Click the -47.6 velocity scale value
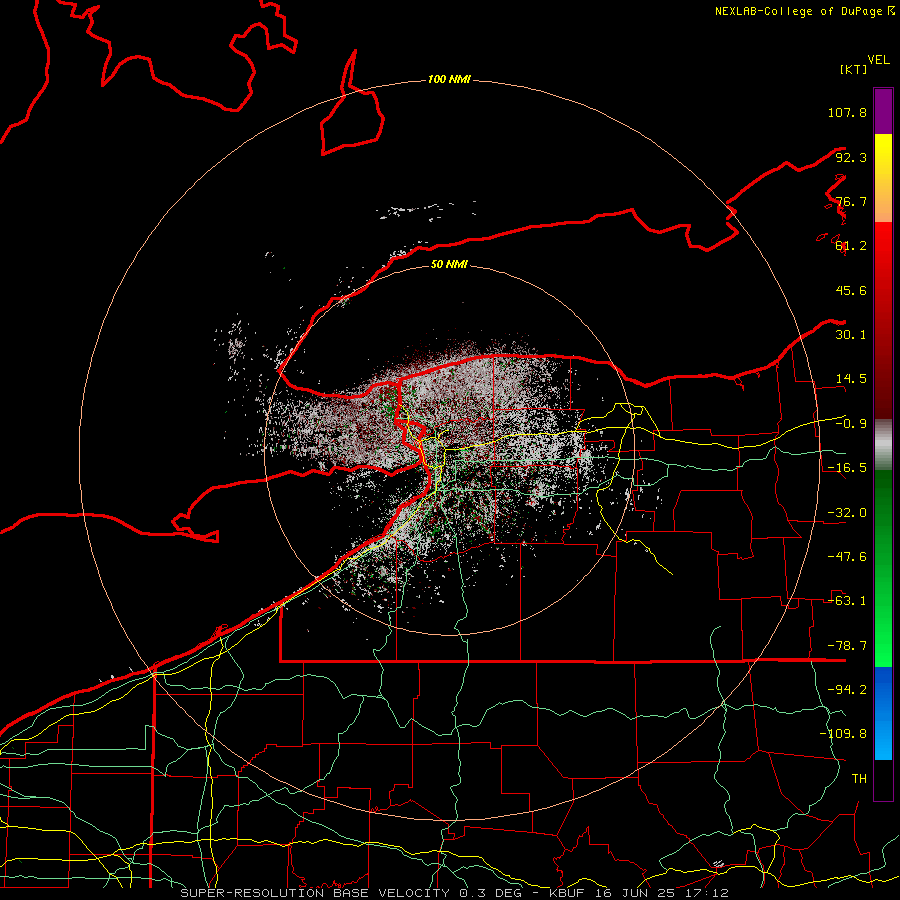The image size is (900, 900). (x=847, y=557)
